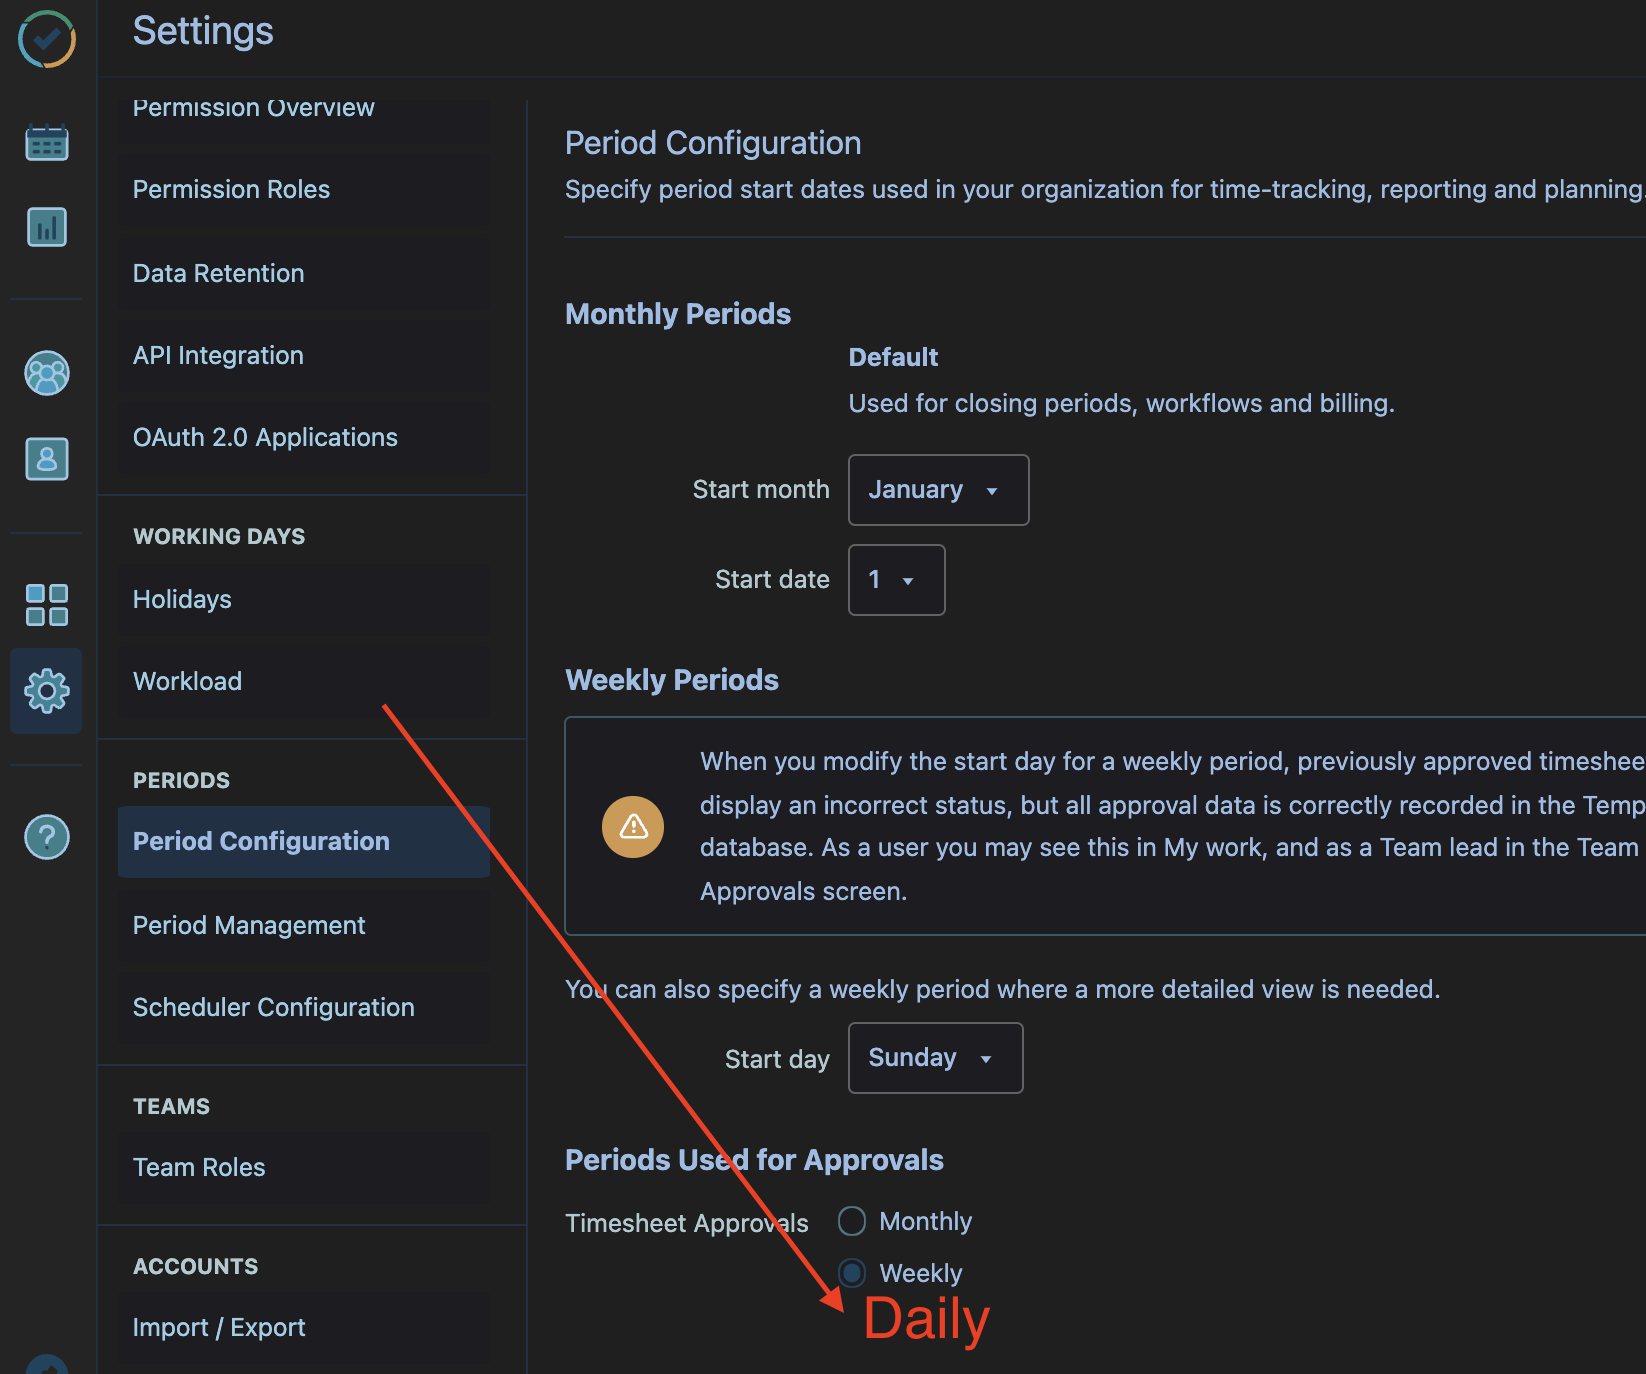Viewport: 1646px width, 1374px height.
Task: Open Scheduler Configuration menu item
Action: (273, 1007)
